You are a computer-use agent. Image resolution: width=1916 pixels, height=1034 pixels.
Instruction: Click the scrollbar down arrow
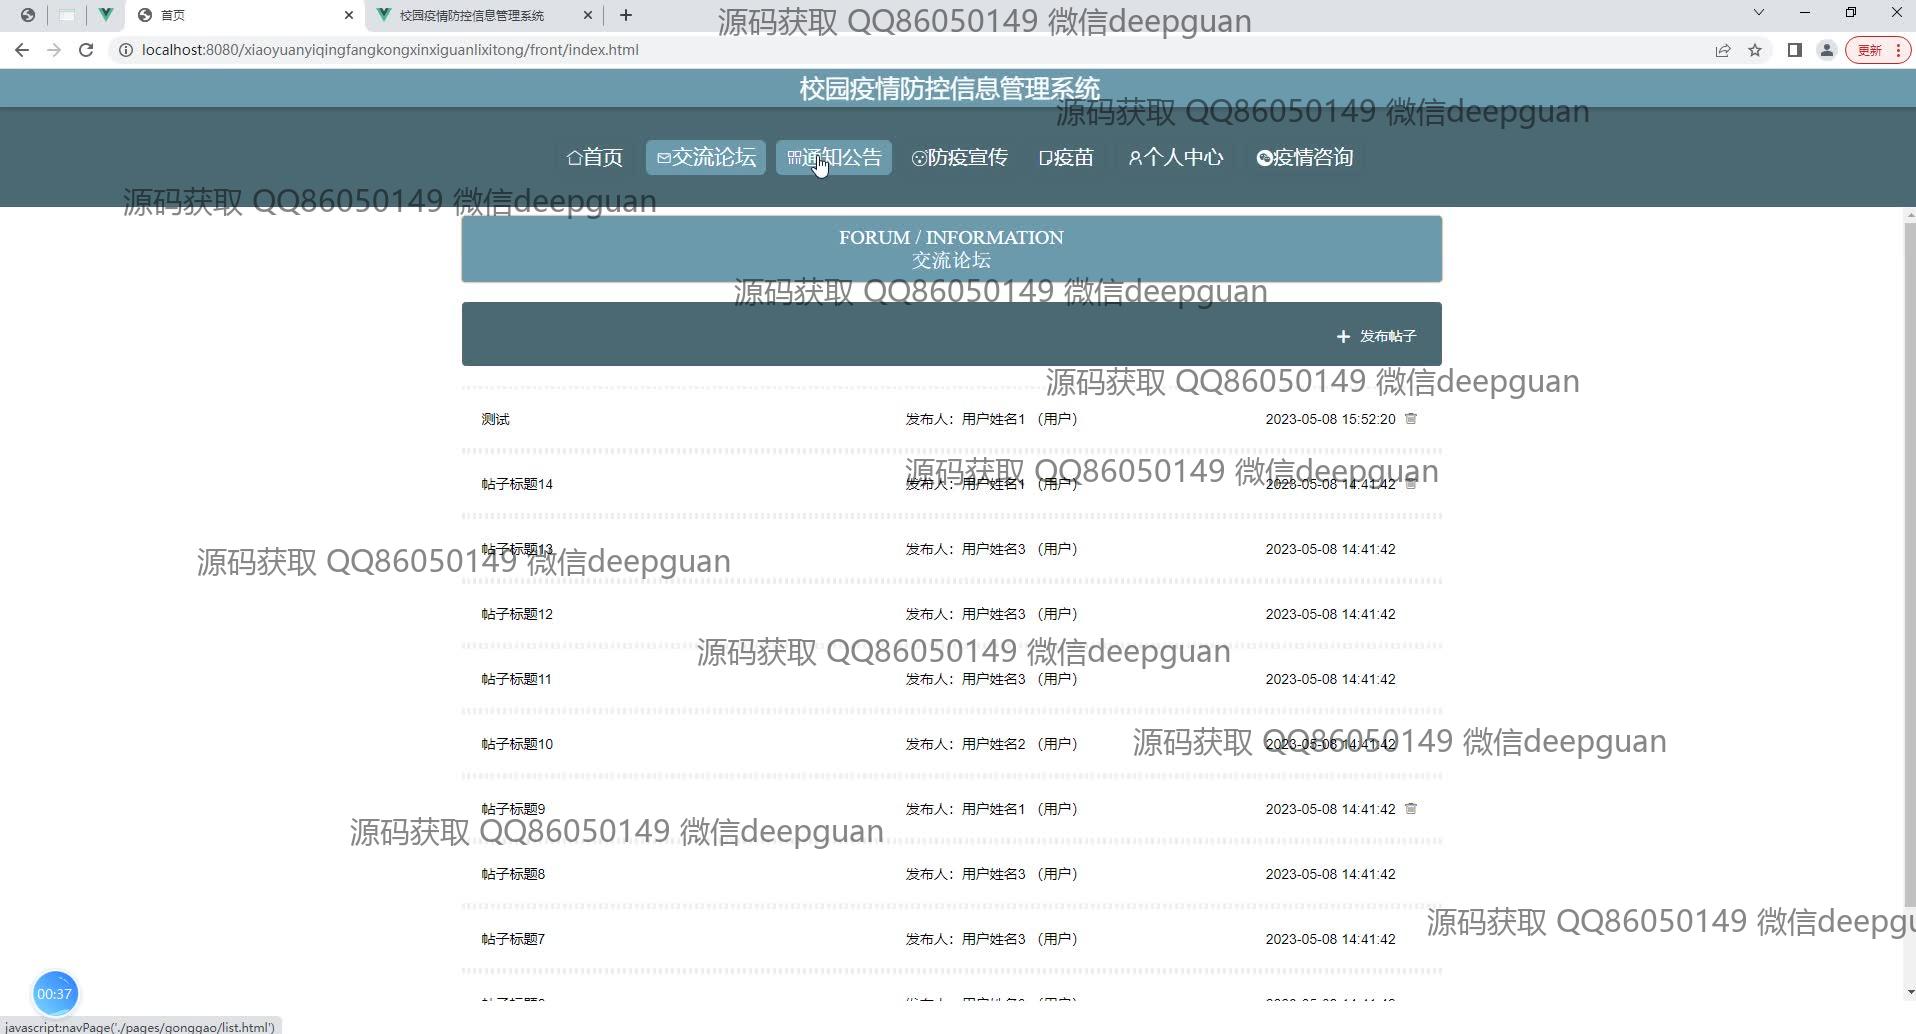click(1909, 992)
